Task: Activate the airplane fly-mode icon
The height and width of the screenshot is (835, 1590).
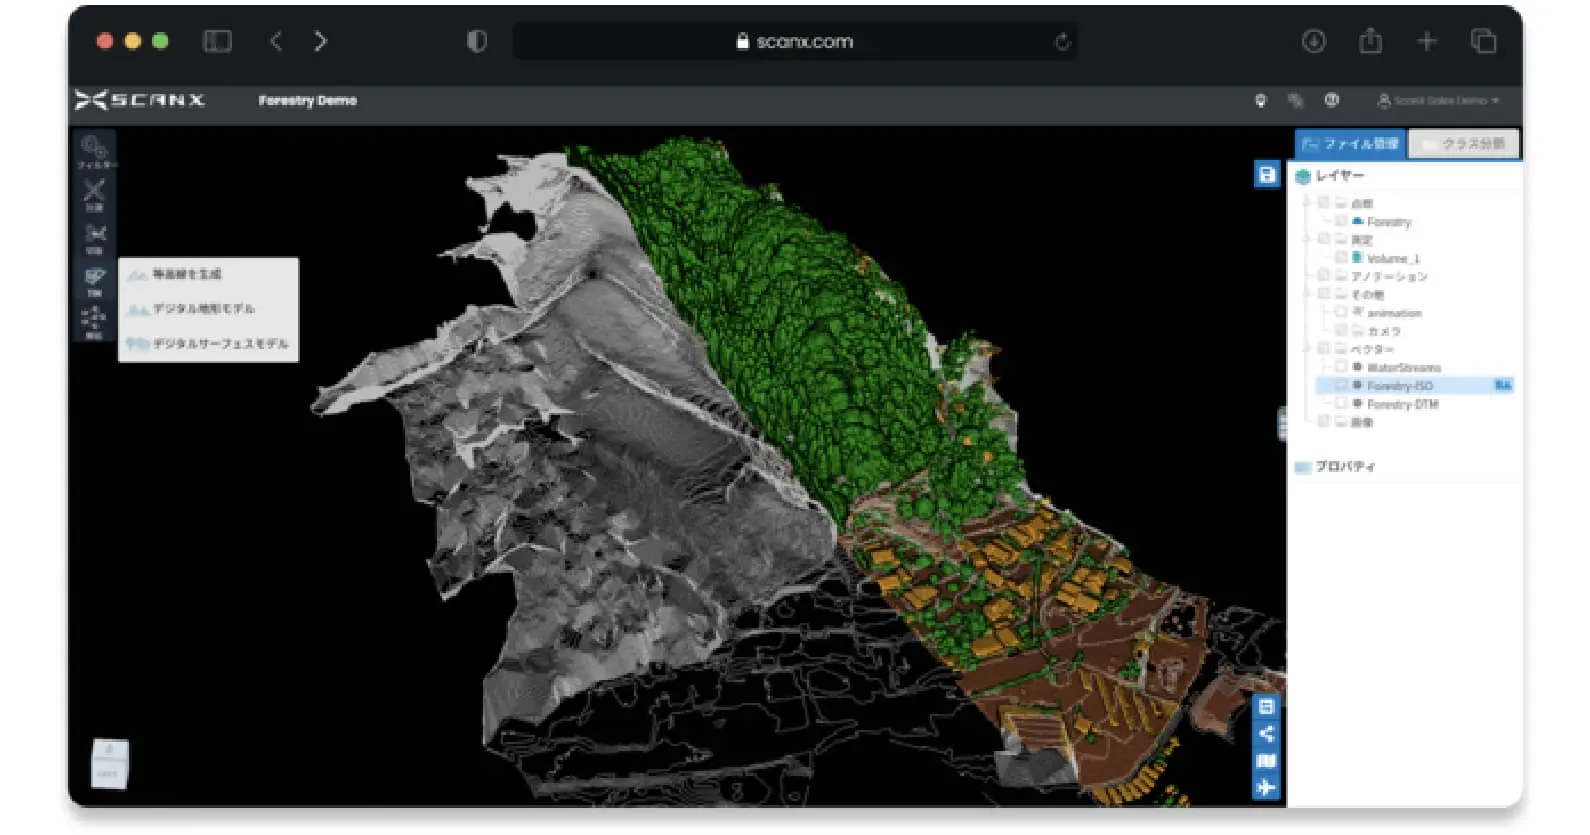Action: [1266, 788]
